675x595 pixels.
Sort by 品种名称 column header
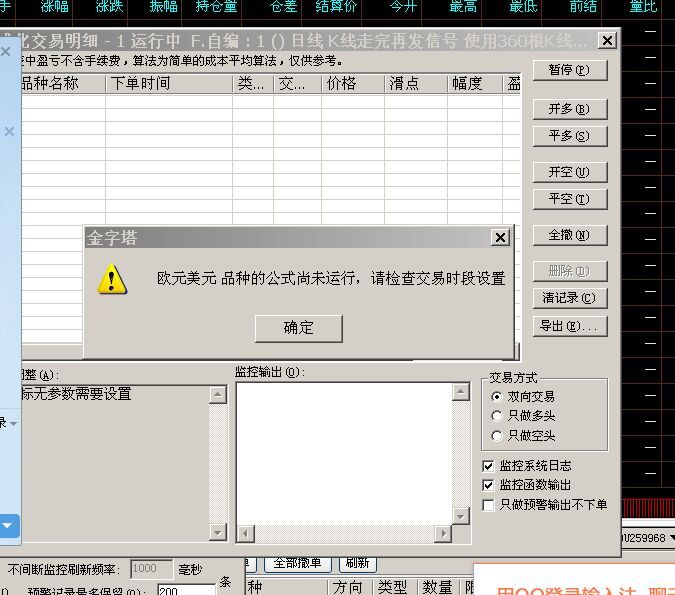tap(63, 84)
